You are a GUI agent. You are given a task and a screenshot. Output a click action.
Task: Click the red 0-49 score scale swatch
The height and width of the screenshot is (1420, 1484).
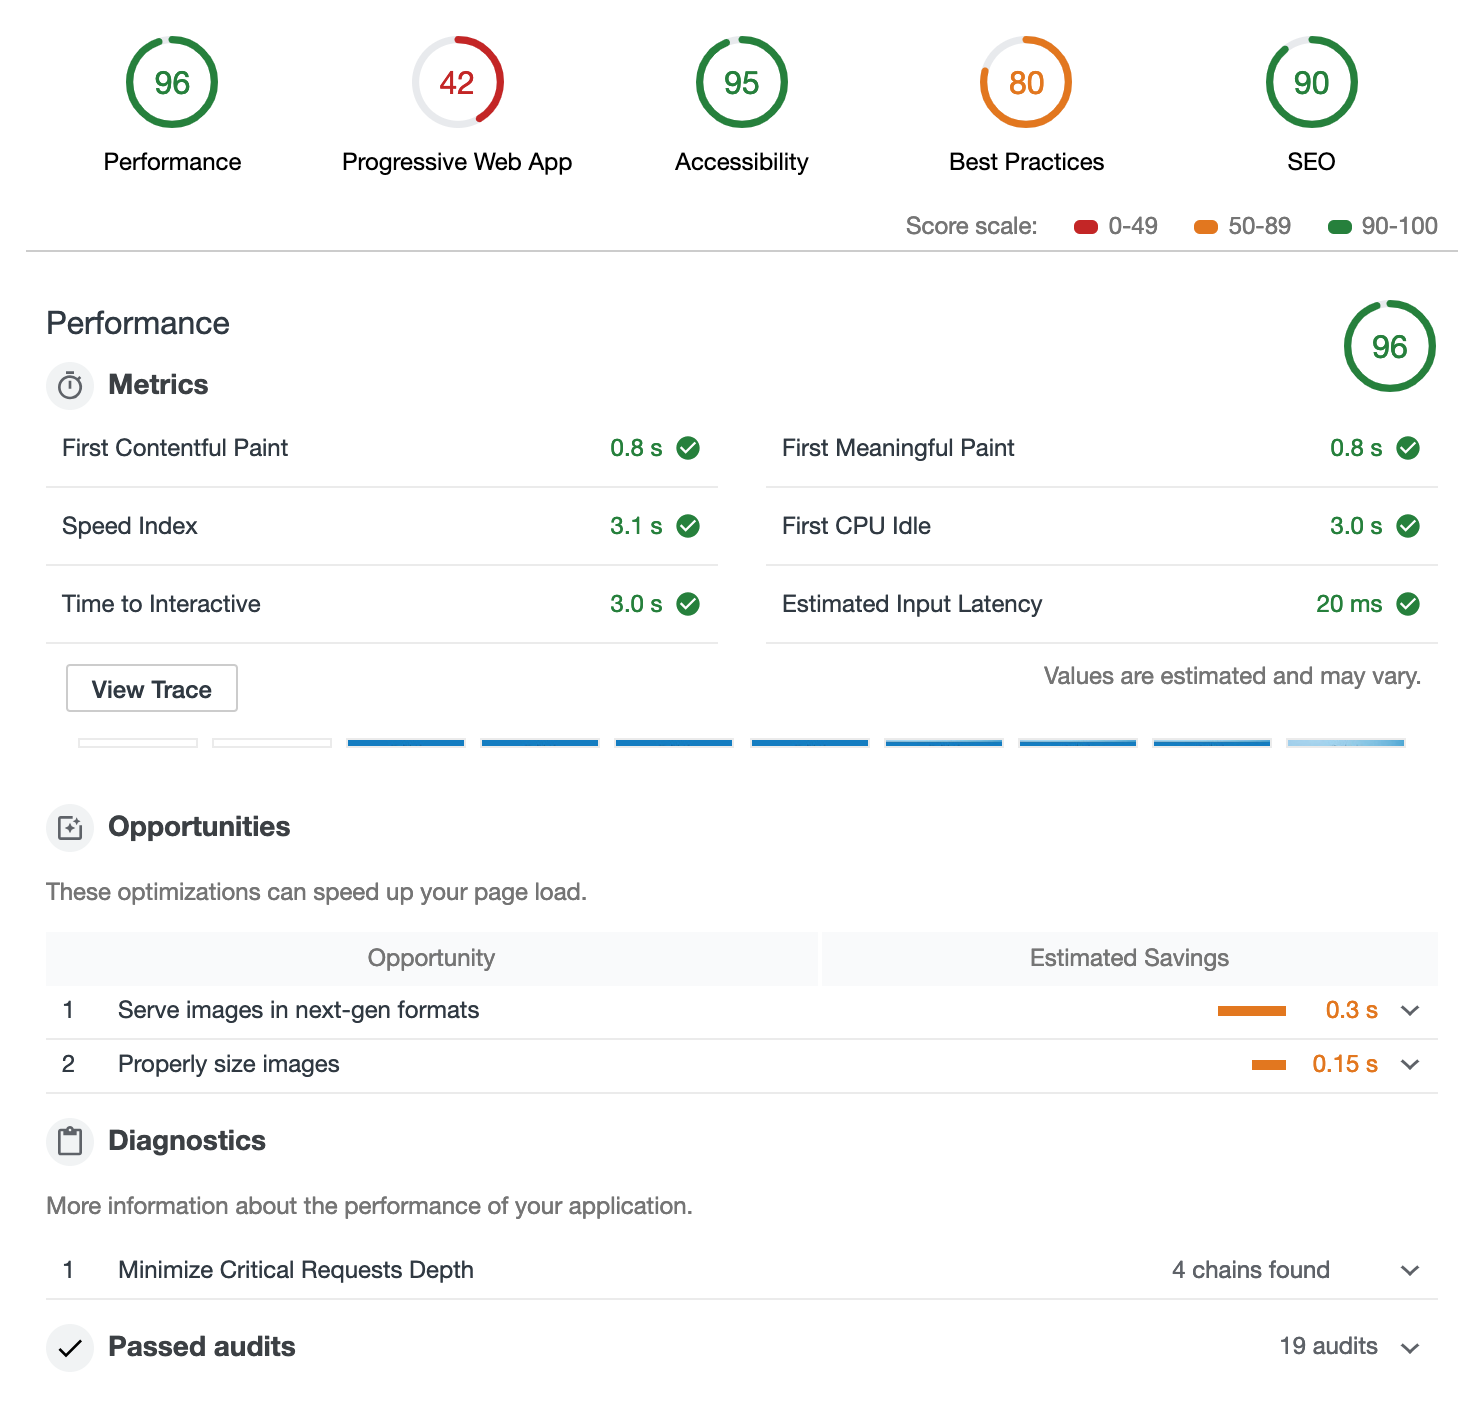pos(1086,227)
